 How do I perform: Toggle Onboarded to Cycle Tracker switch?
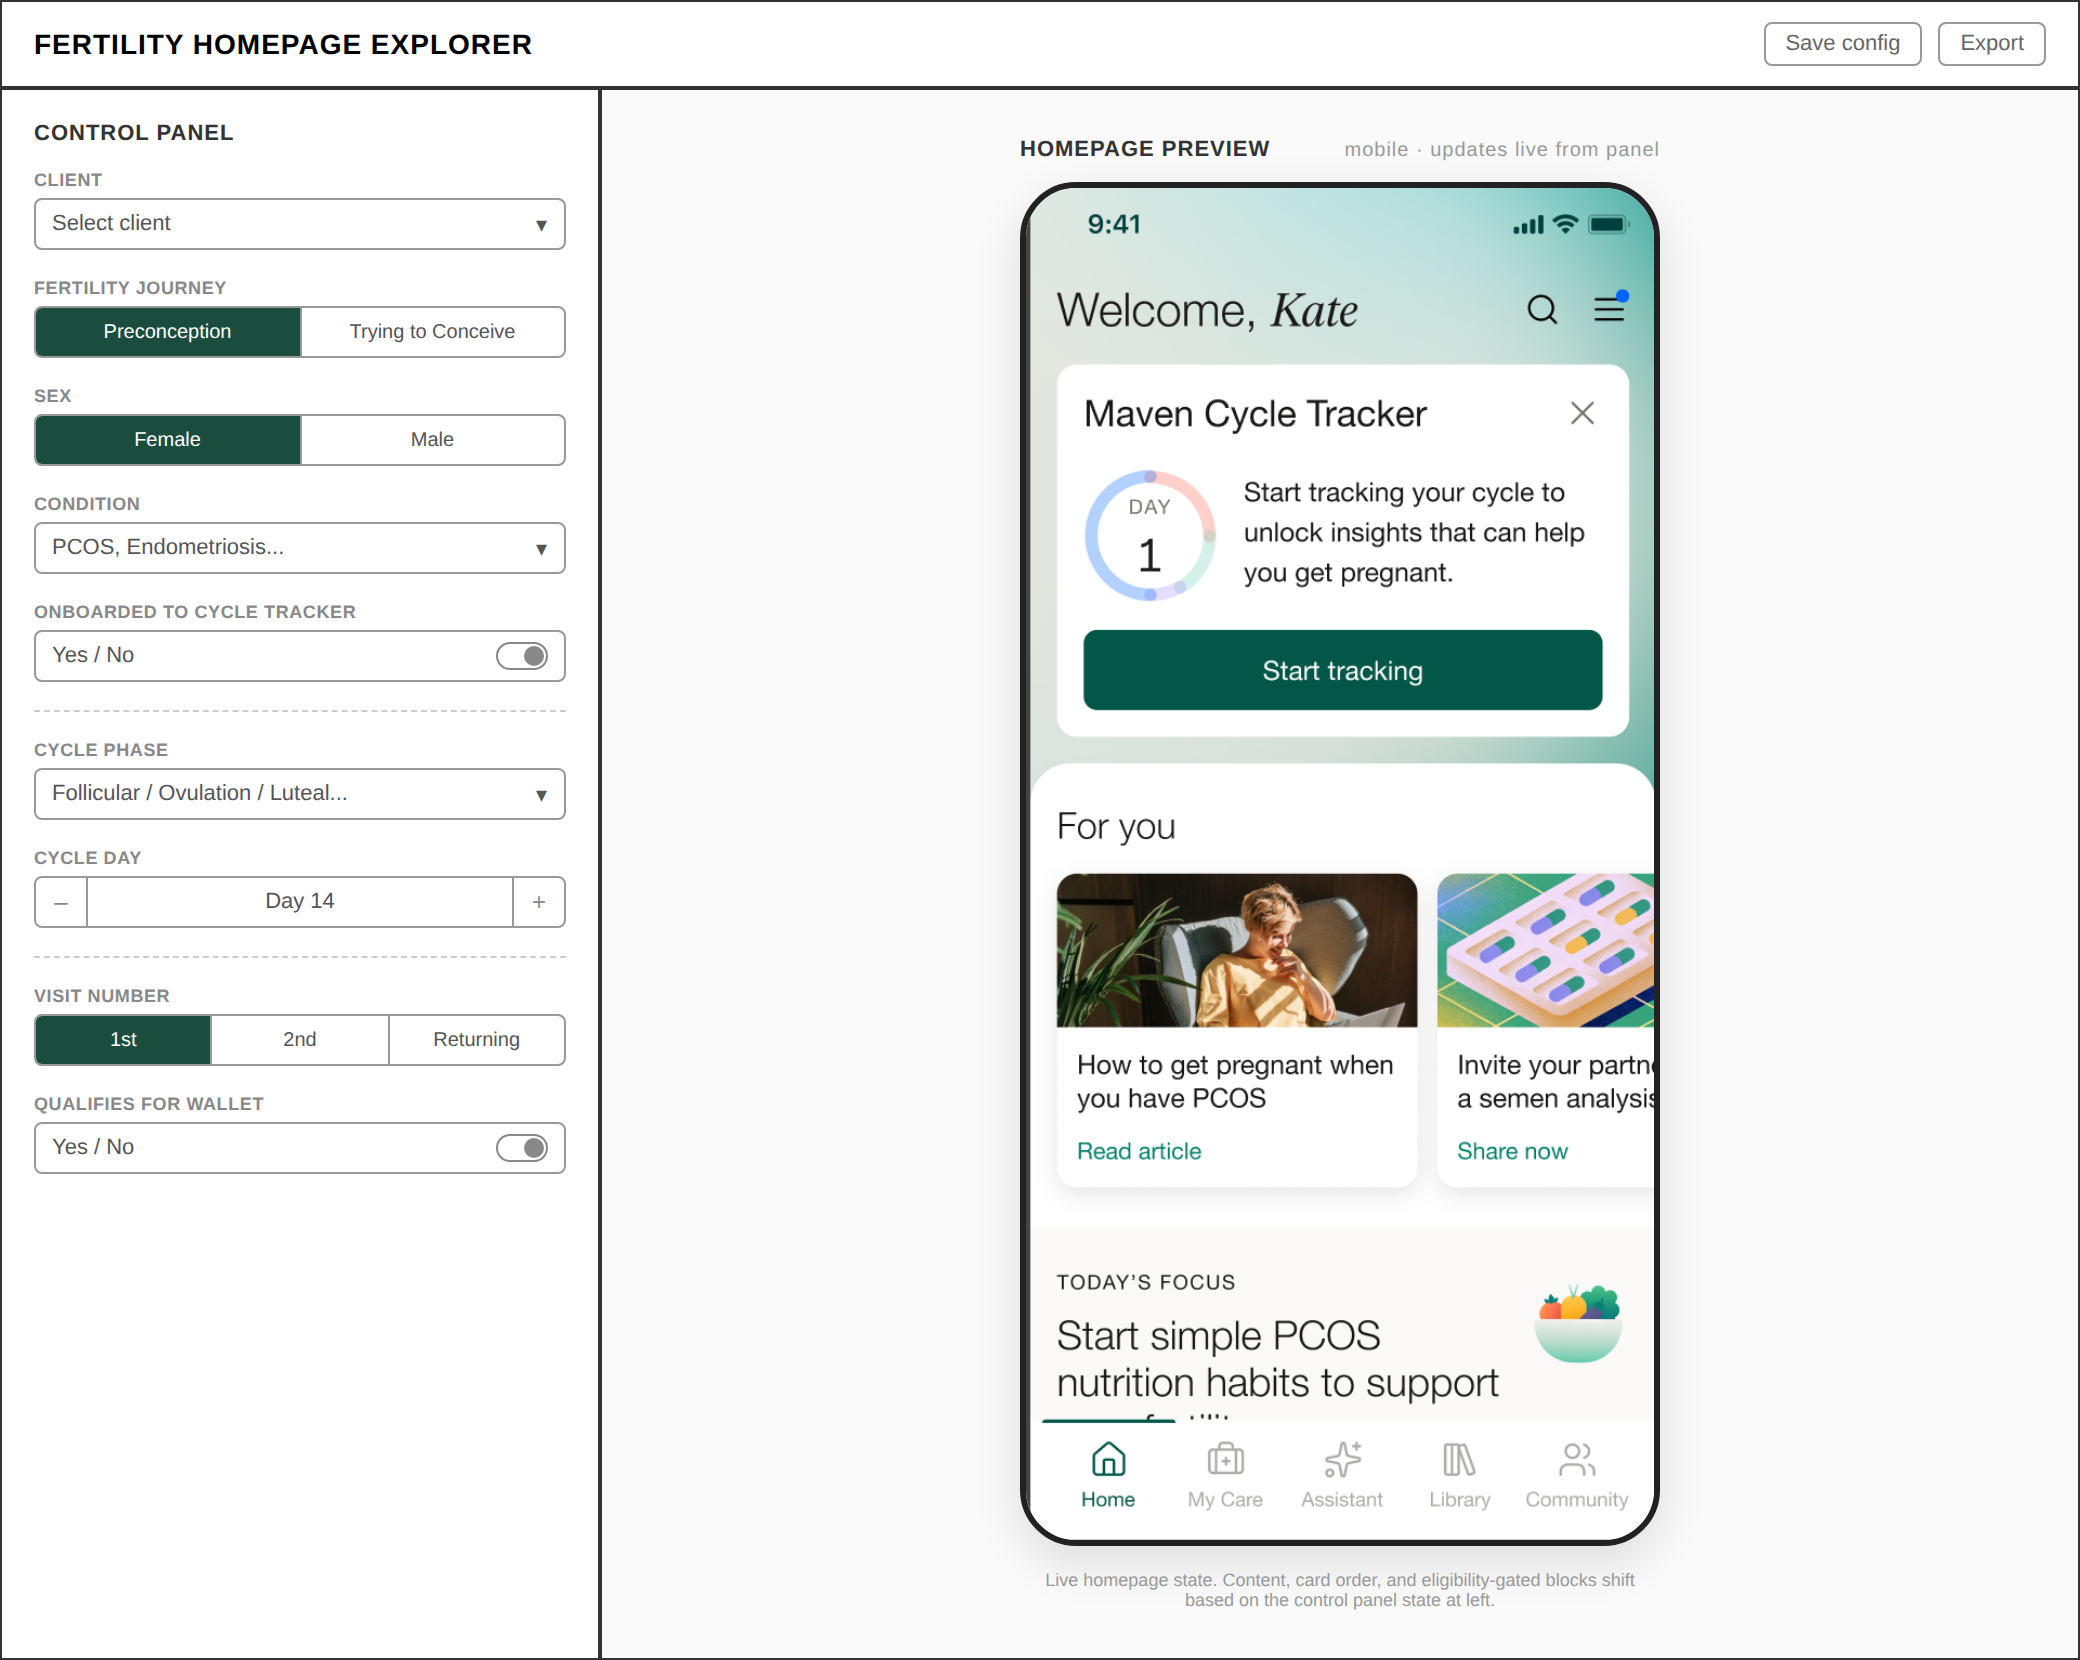(522, 656)
